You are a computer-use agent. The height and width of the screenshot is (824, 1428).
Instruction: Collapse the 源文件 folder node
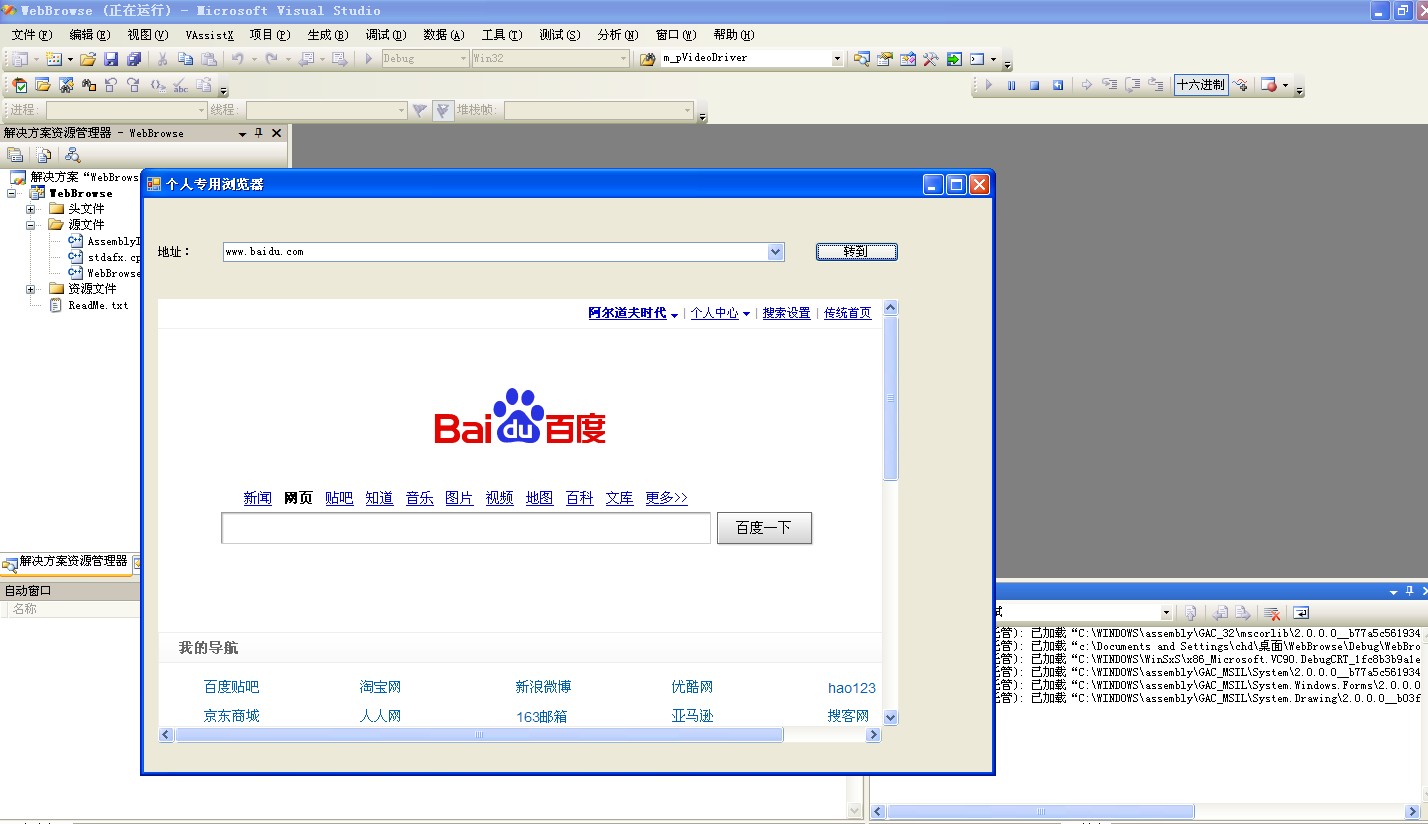[x=31, y=225]
